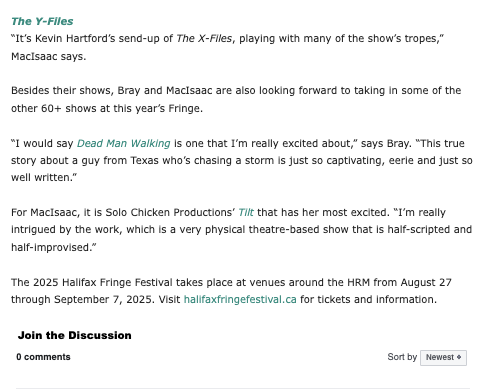Click the 0 comments count label
The height and width of the screenshot is (390, 500).
(43, 357)
